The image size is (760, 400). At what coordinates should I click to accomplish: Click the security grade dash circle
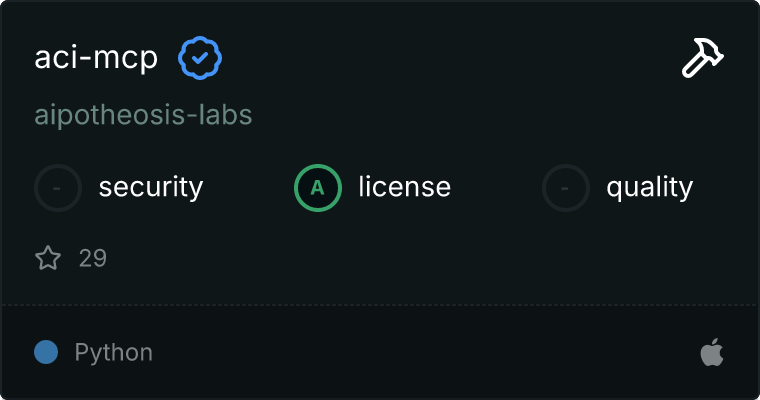[58, 187]
